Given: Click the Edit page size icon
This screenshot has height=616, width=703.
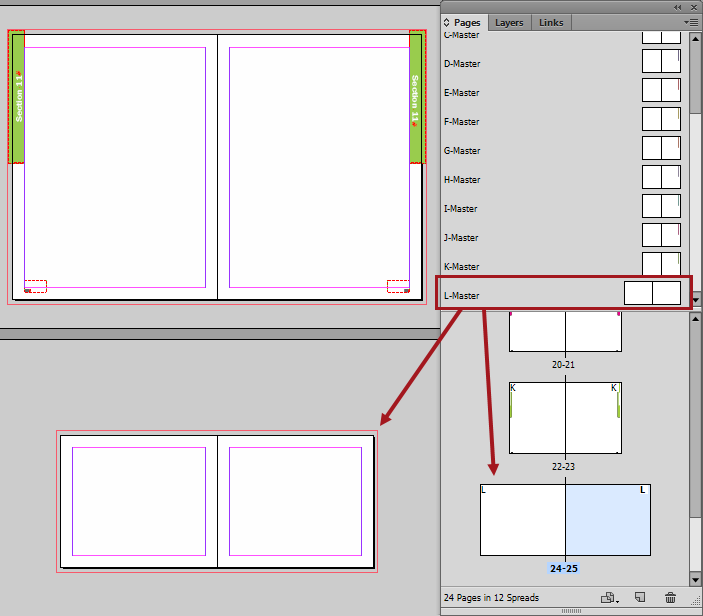Looking at the screenshot, I should point(609,598).
